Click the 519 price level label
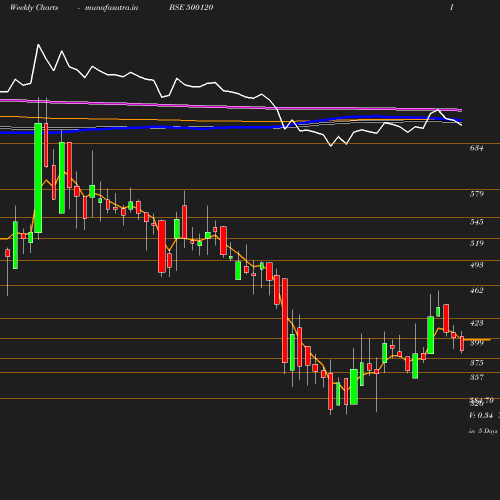Screen dimensions: 500x500 pyautogui.click(x=476, y=243)
